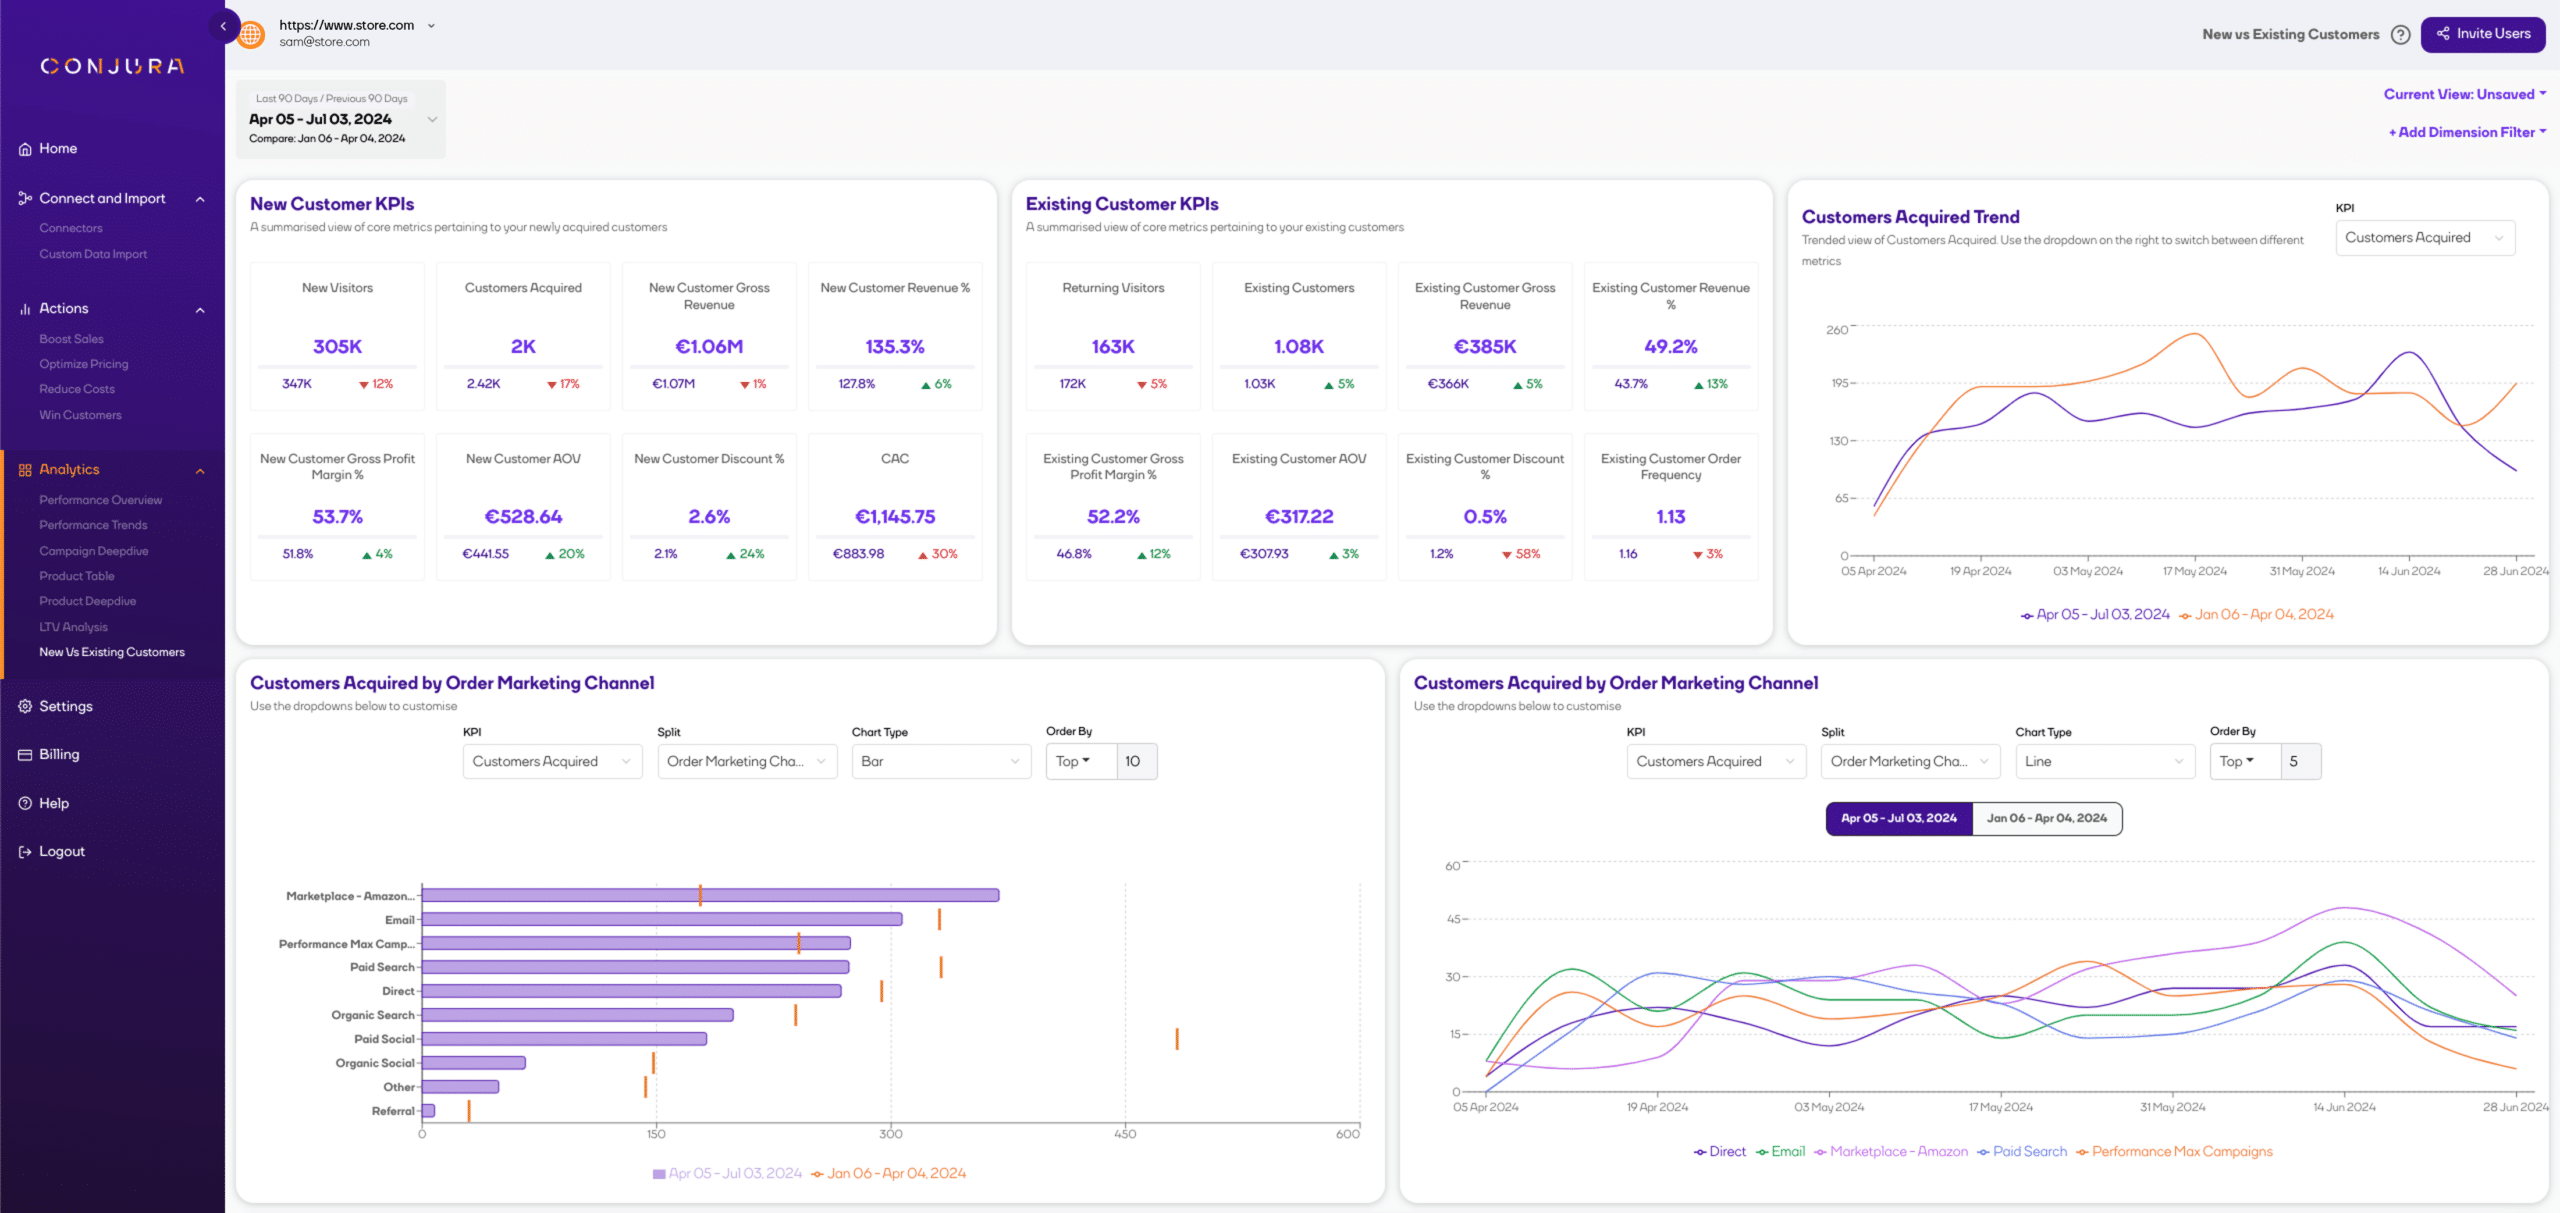Click the Win Customers icon
The height and width of the screenshot is (1213, 2560).
(x=80, y=415)
